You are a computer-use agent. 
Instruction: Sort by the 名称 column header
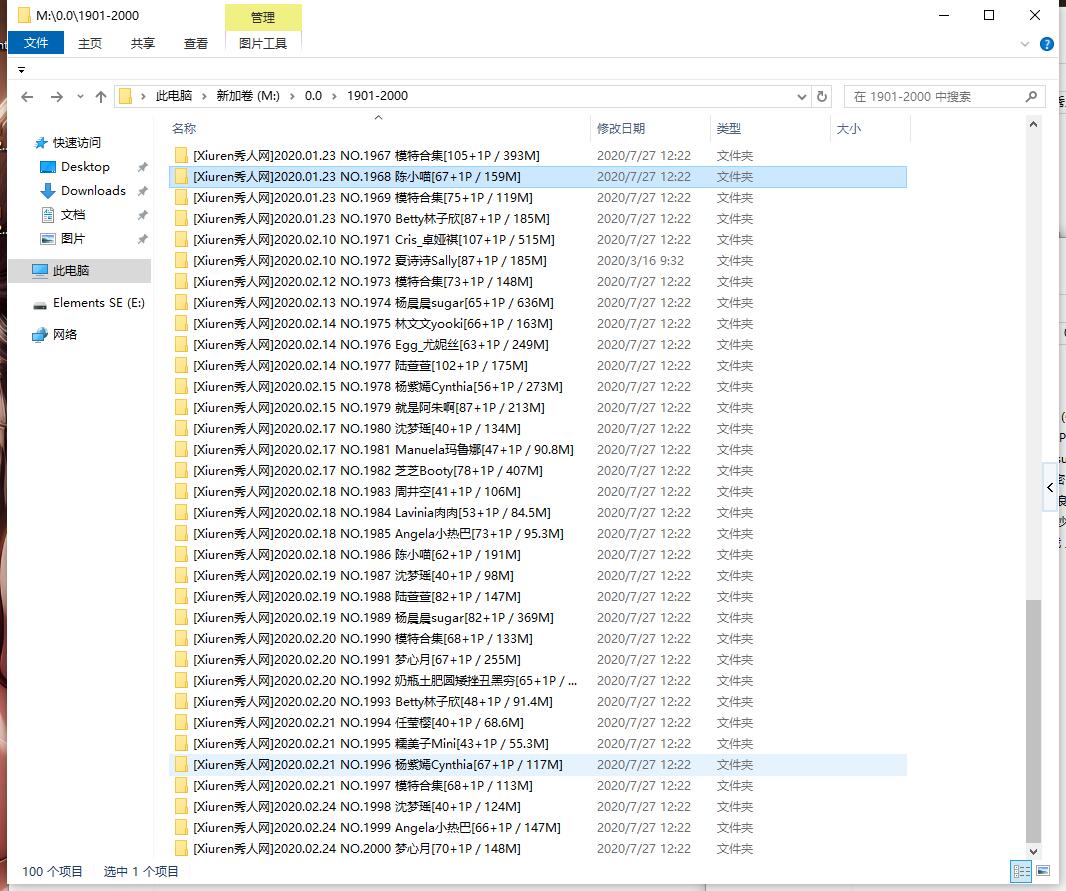click(x=379, y=128)
